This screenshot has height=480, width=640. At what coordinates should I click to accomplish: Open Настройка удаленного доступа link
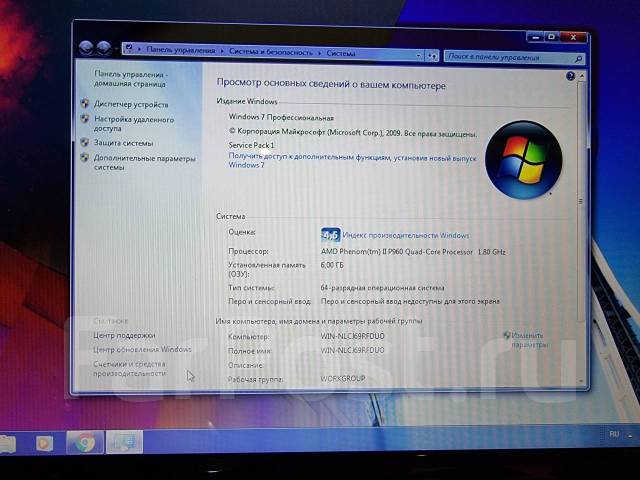click(x=134, y=124)
